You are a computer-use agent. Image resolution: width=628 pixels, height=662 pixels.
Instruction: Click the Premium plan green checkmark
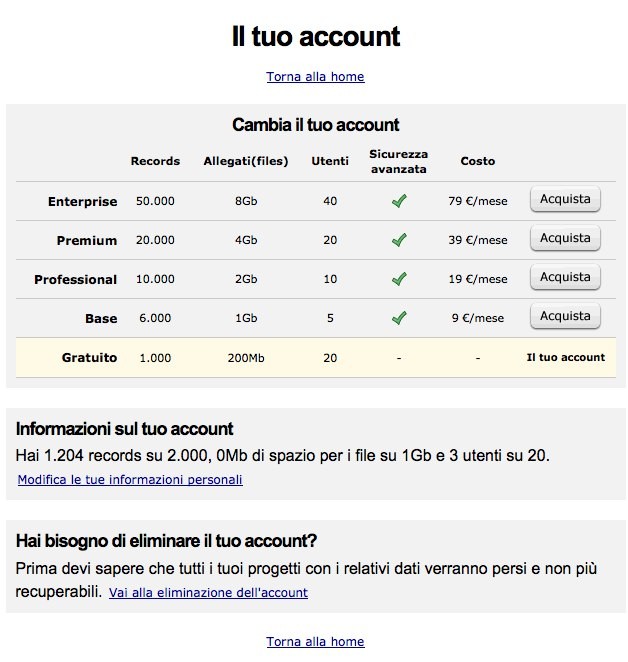[399, 240]
